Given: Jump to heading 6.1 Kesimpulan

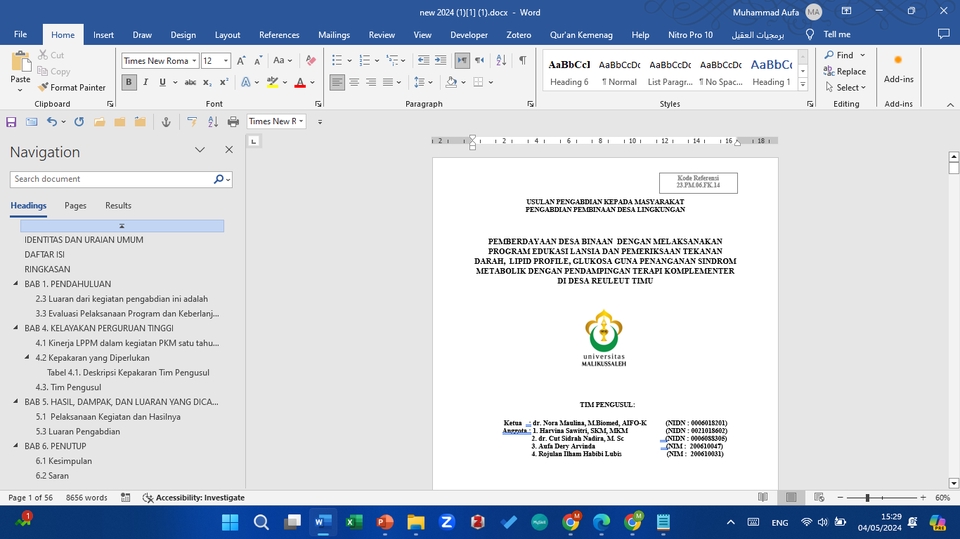Looking at the screenshot, I should tap(64, 461).
